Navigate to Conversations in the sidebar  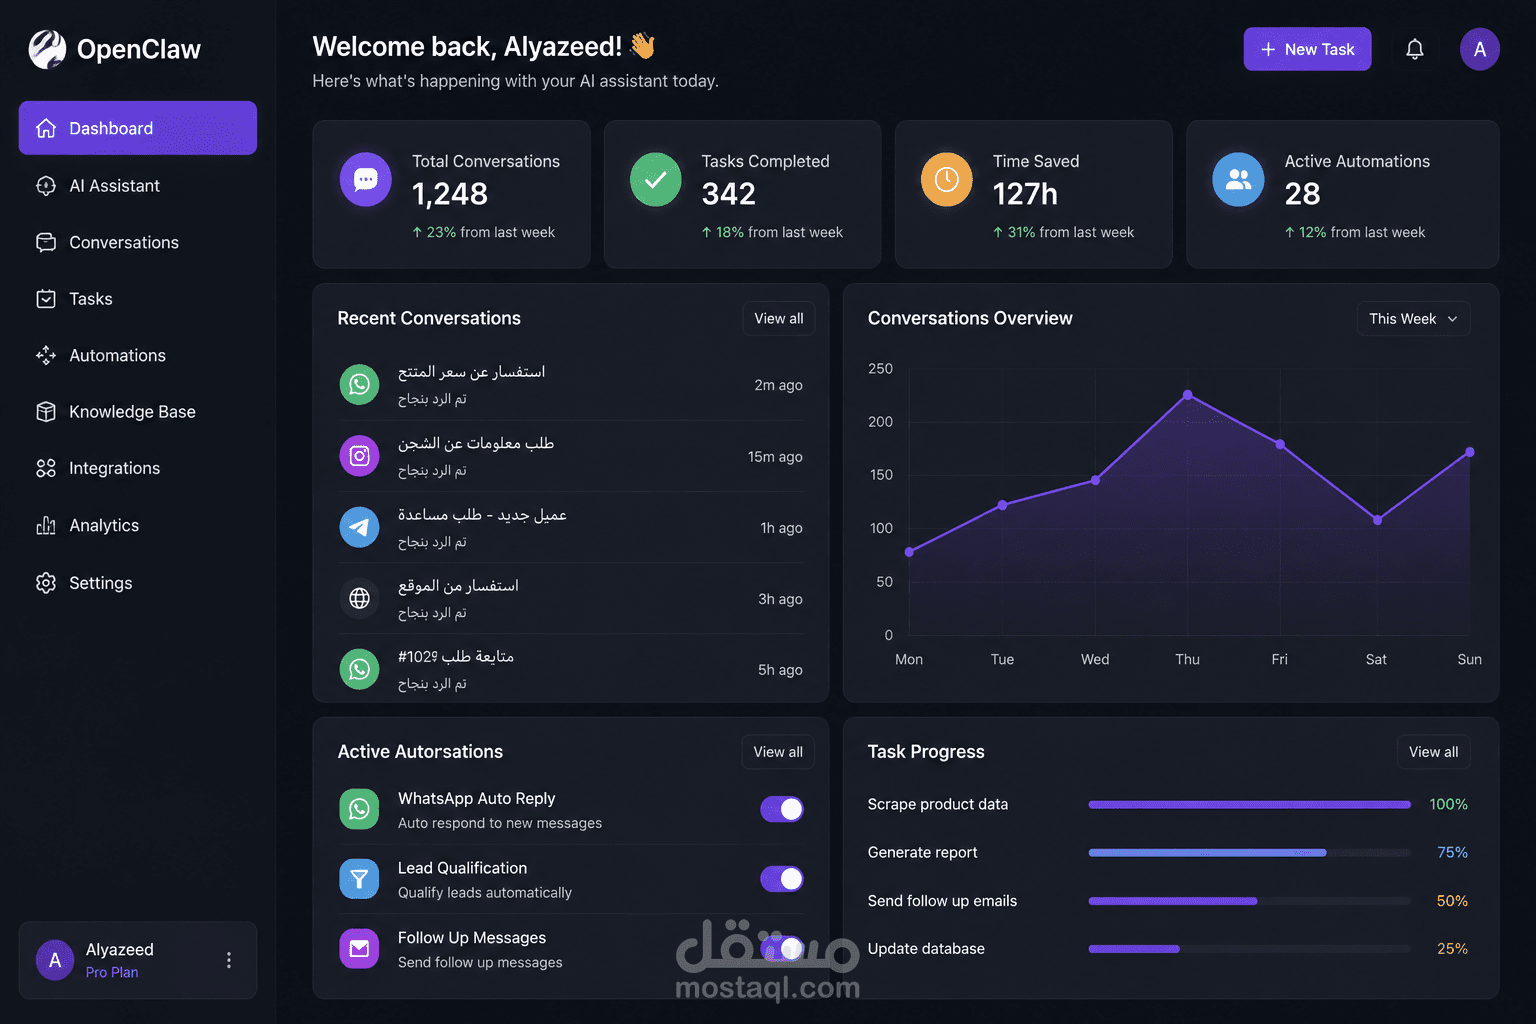coord(138,242)
